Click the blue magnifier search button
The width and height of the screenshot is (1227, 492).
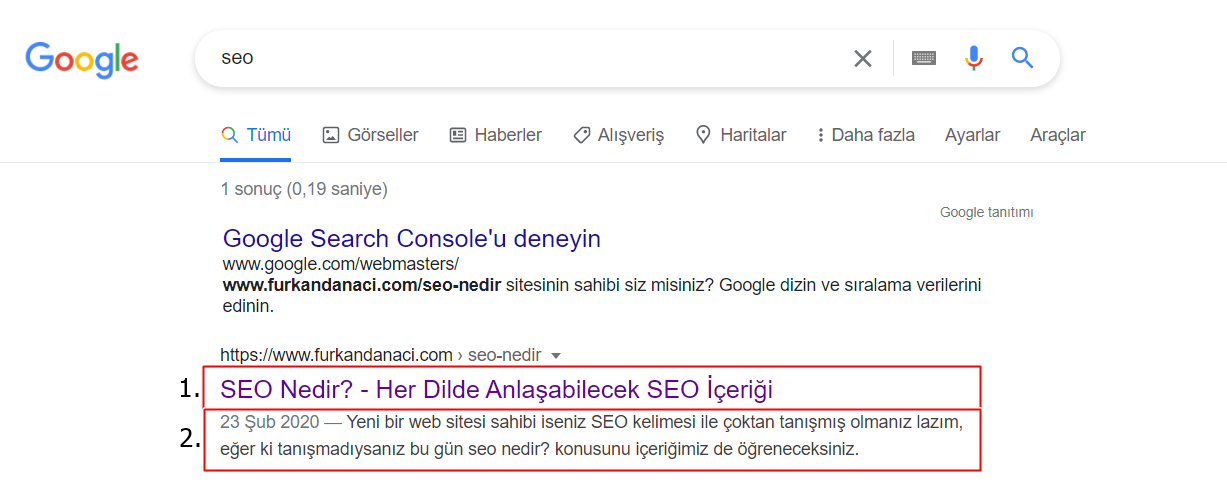[x=1022, y=58]
